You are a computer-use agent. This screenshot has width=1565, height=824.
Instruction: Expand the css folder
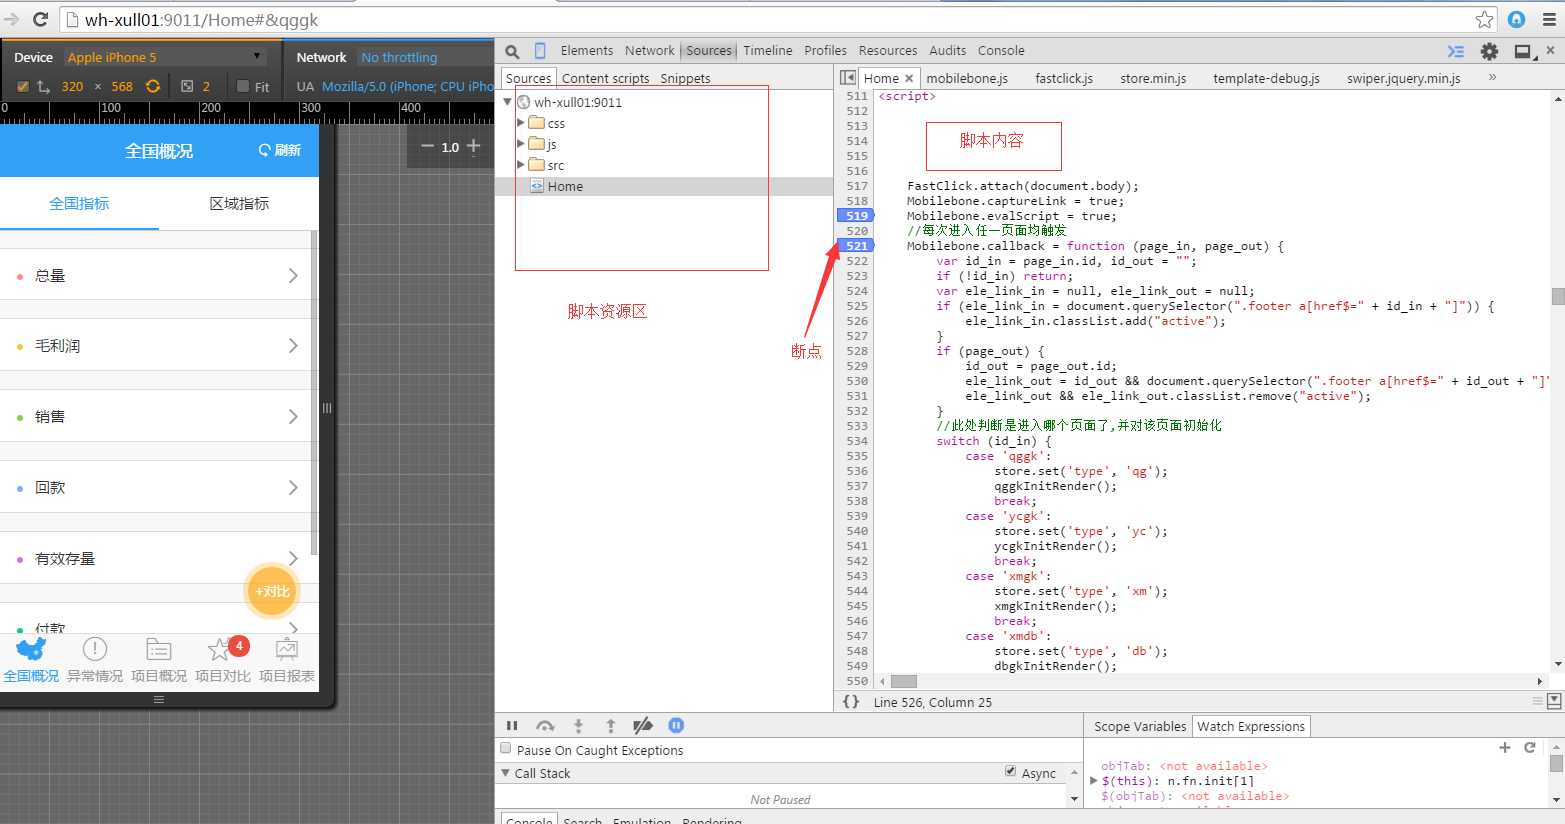tap(520, 123)
